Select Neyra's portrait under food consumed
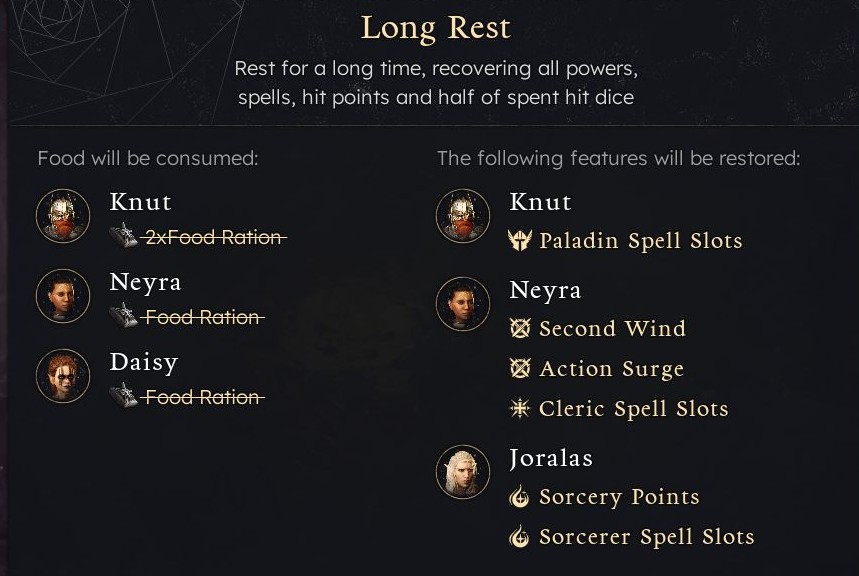859x576 pixels. point(63,295)
